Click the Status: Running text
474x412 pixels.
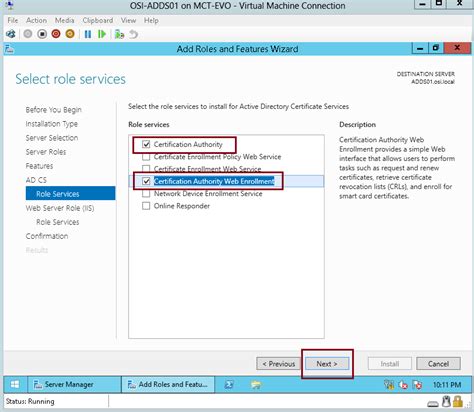click(x=30, y=401)
